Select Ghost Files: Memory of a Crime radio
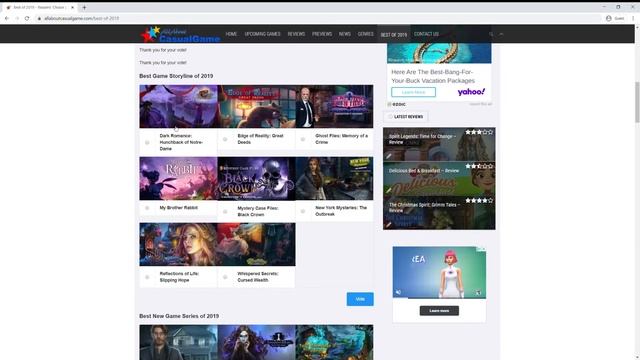 click(303, 139)
